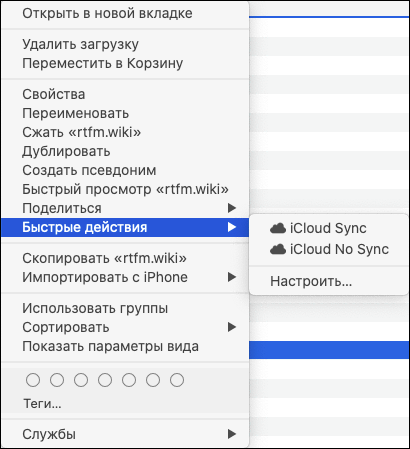
Task: Select the last tag color circle
Action: pyautogui.click(x=177, y=380)
